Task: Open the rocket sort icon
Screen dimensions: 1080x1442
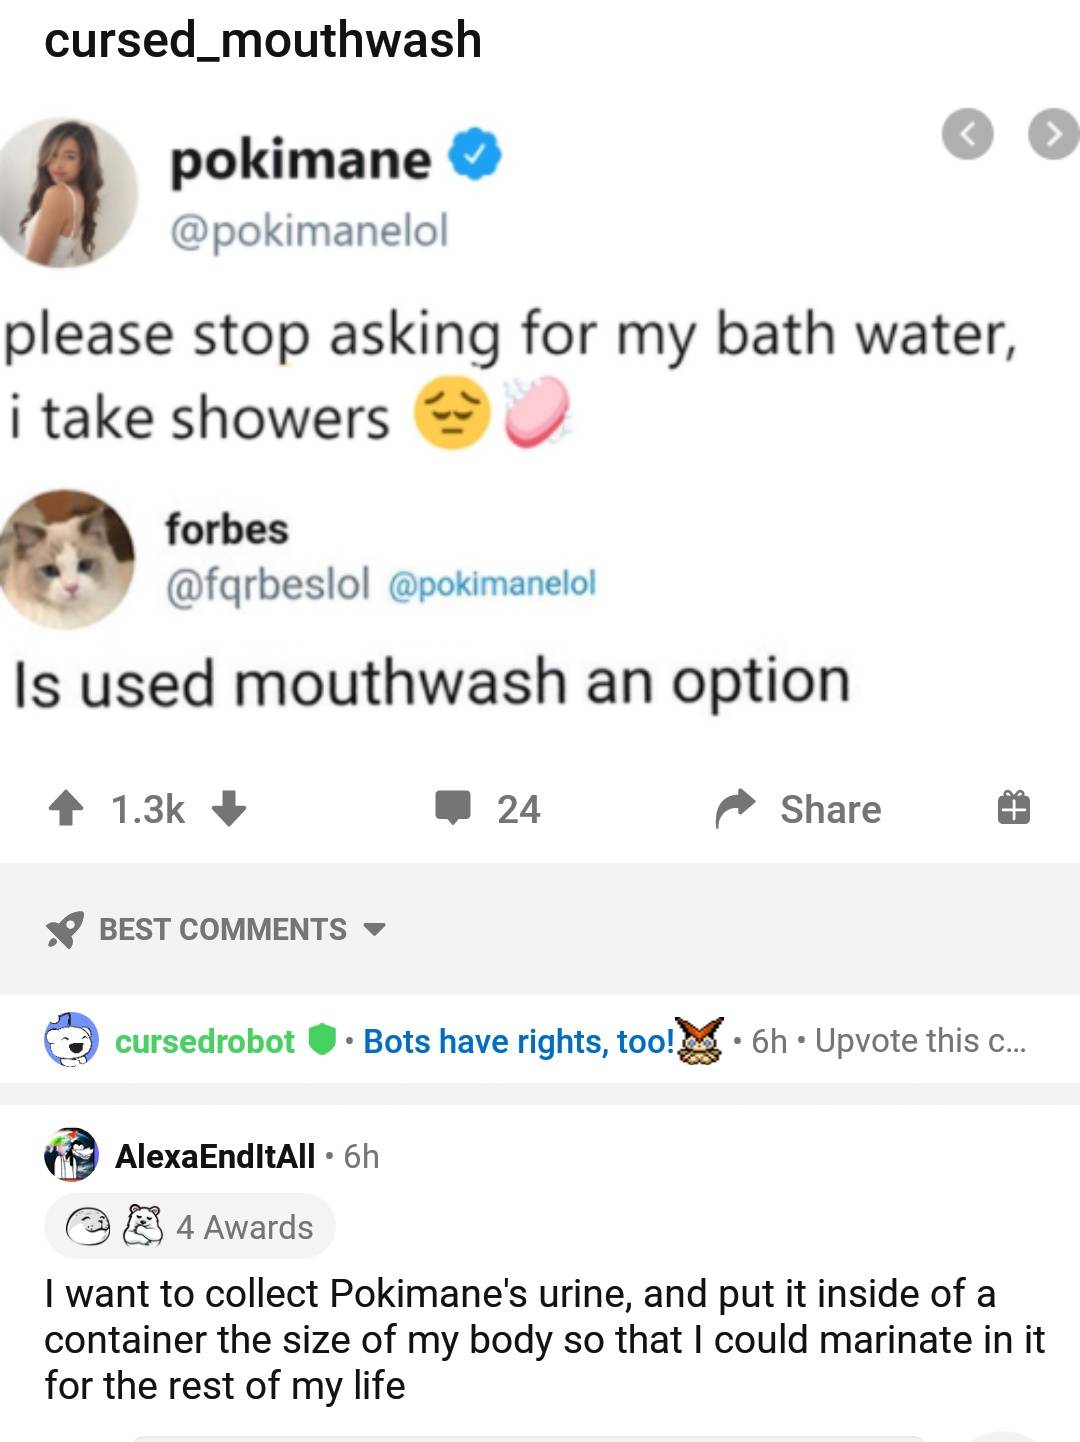Action: click(65, 929)
